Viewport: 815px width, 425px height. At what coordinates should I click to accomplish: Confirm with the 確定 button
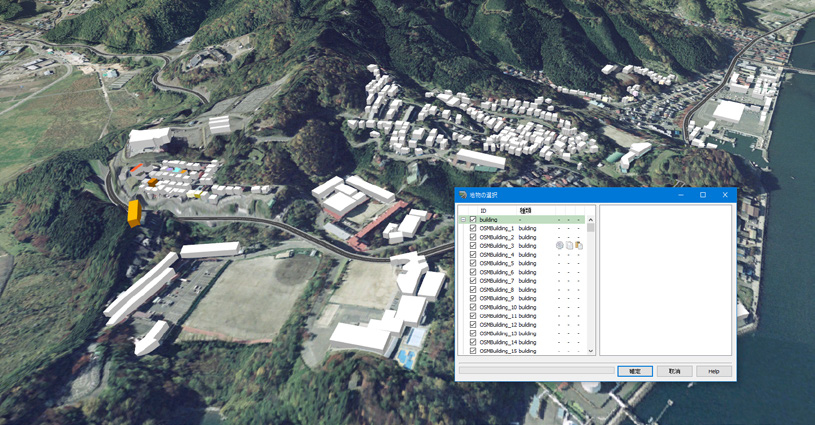click(x=635, y=371)
